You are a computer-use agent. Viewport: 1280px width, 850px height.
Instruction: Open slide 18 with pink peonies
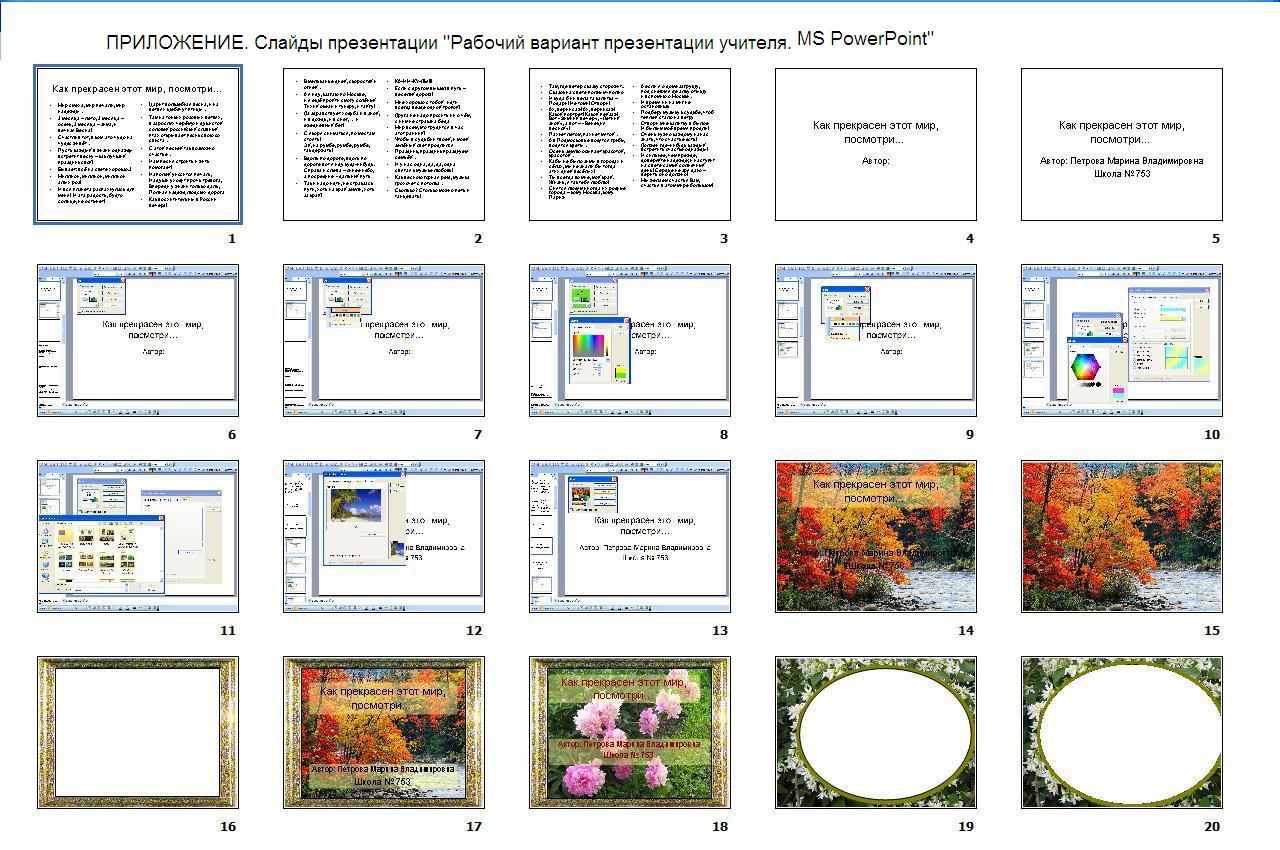(x=630, y=732)
